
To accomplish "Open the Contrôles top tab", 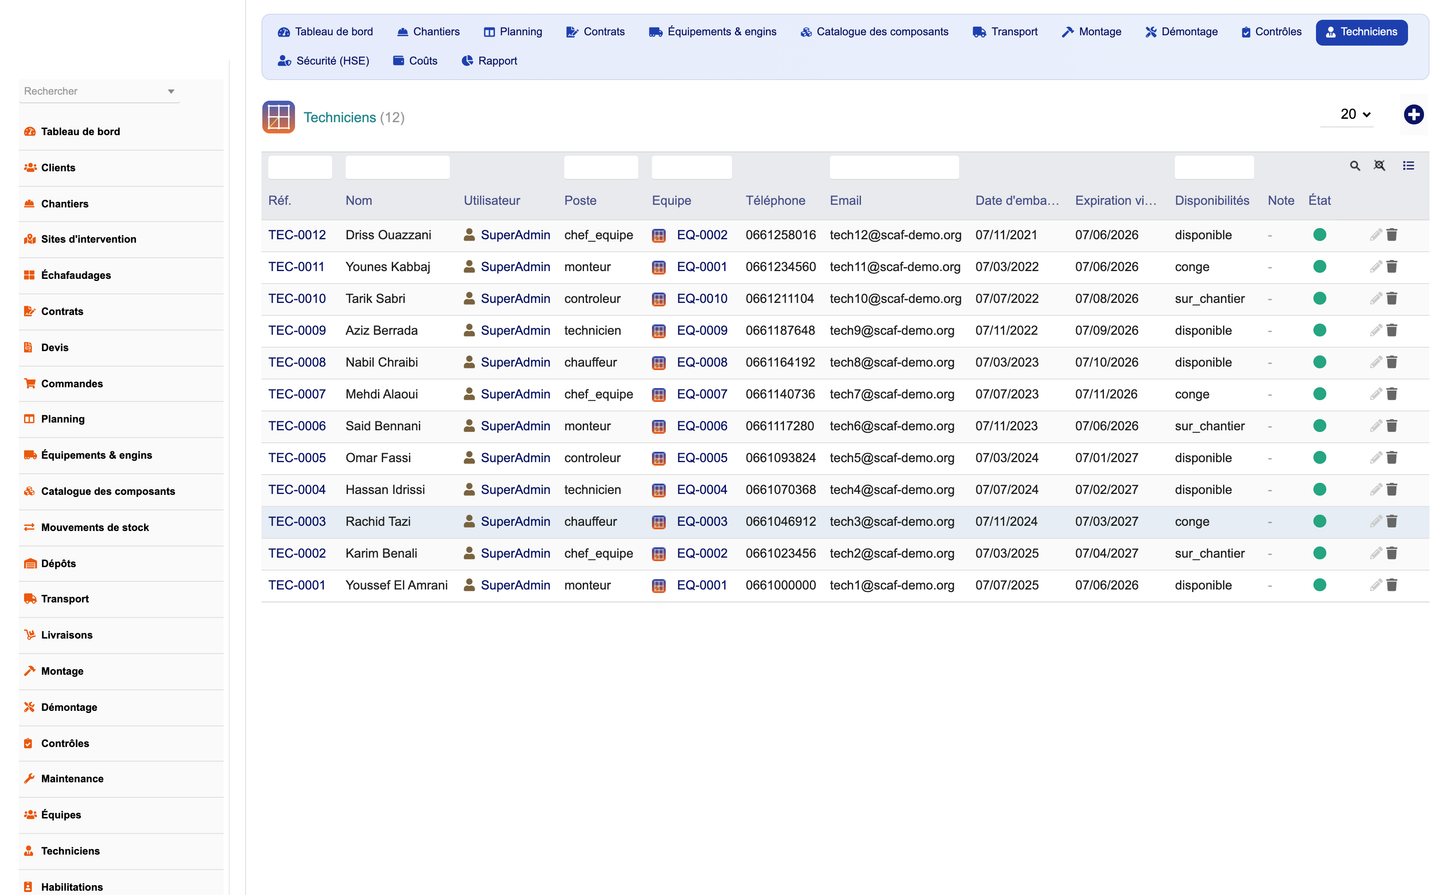I will [1271, 32].
